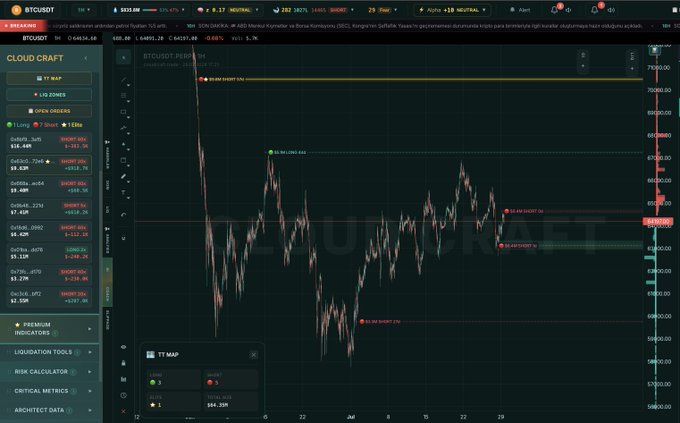Click the OPEN ORDERS button
Image resolution: width=680 pixels, height=423 pixels.
click(49, 111)
